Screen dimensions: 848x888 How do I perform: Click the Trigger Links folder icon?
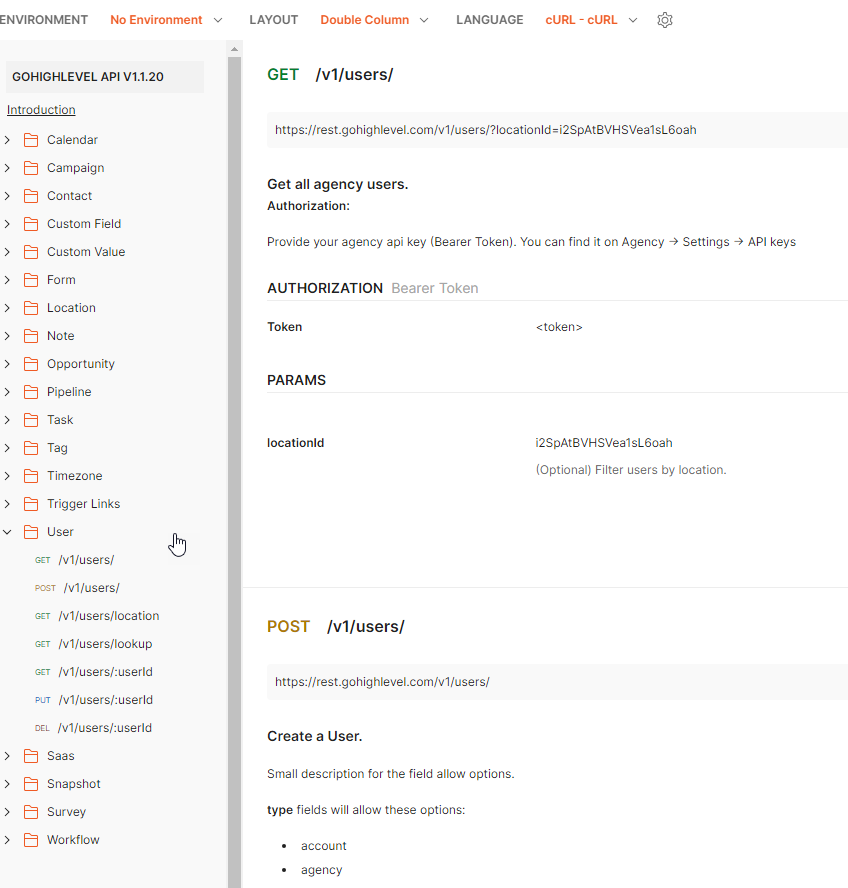click(x=31, y=504)
